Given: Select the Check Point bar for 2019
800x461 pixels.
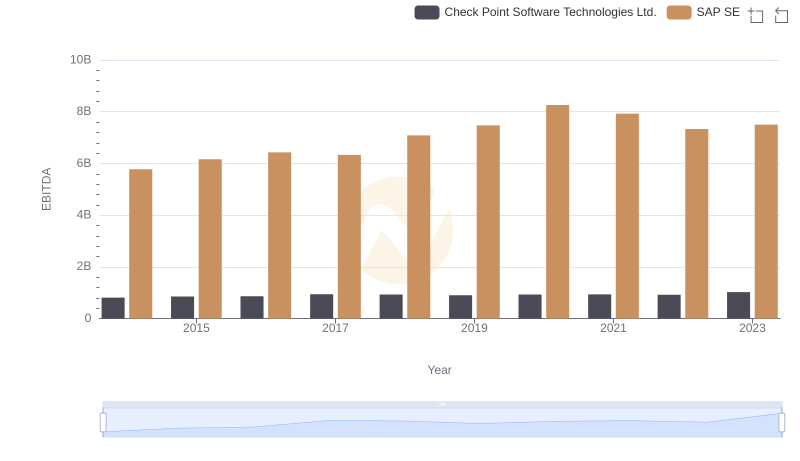Looking at the screenshot, I should pyautogui.click(x=461, y=306).
